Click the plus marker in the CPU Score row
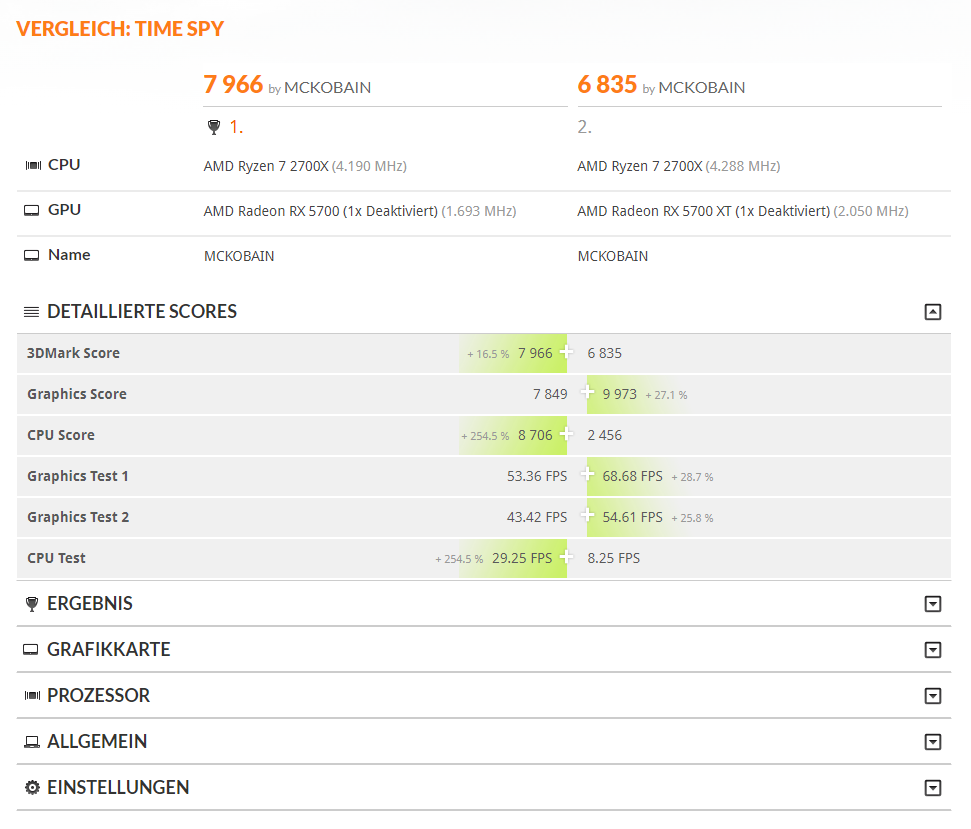971x829 pixels. click(566, 433)
